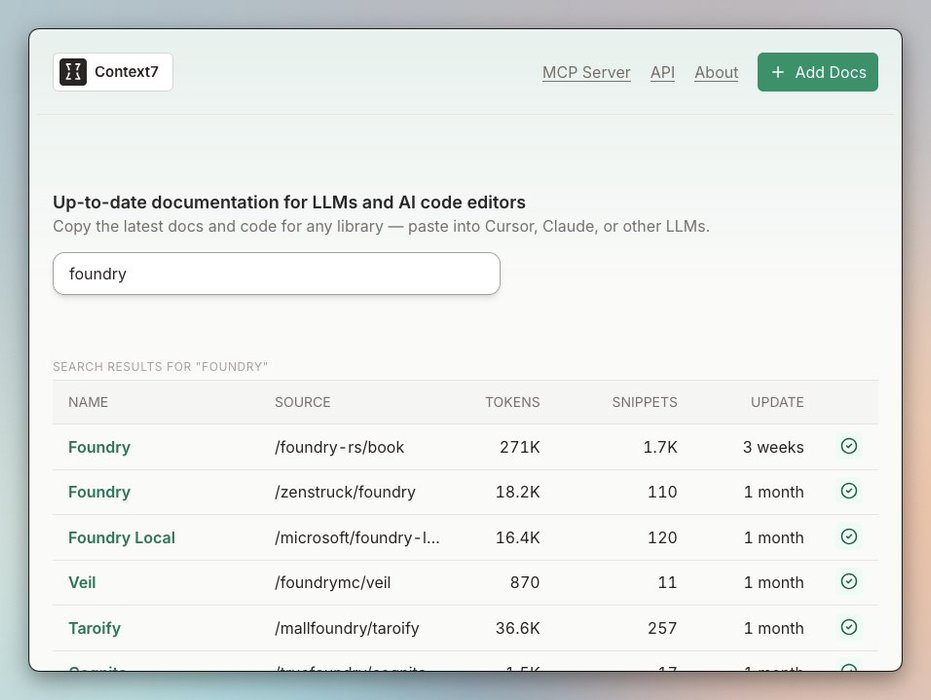Open the Foundry library from /foundry-rs/book
This screenshot has height=700, width=931.
point(99,447)
